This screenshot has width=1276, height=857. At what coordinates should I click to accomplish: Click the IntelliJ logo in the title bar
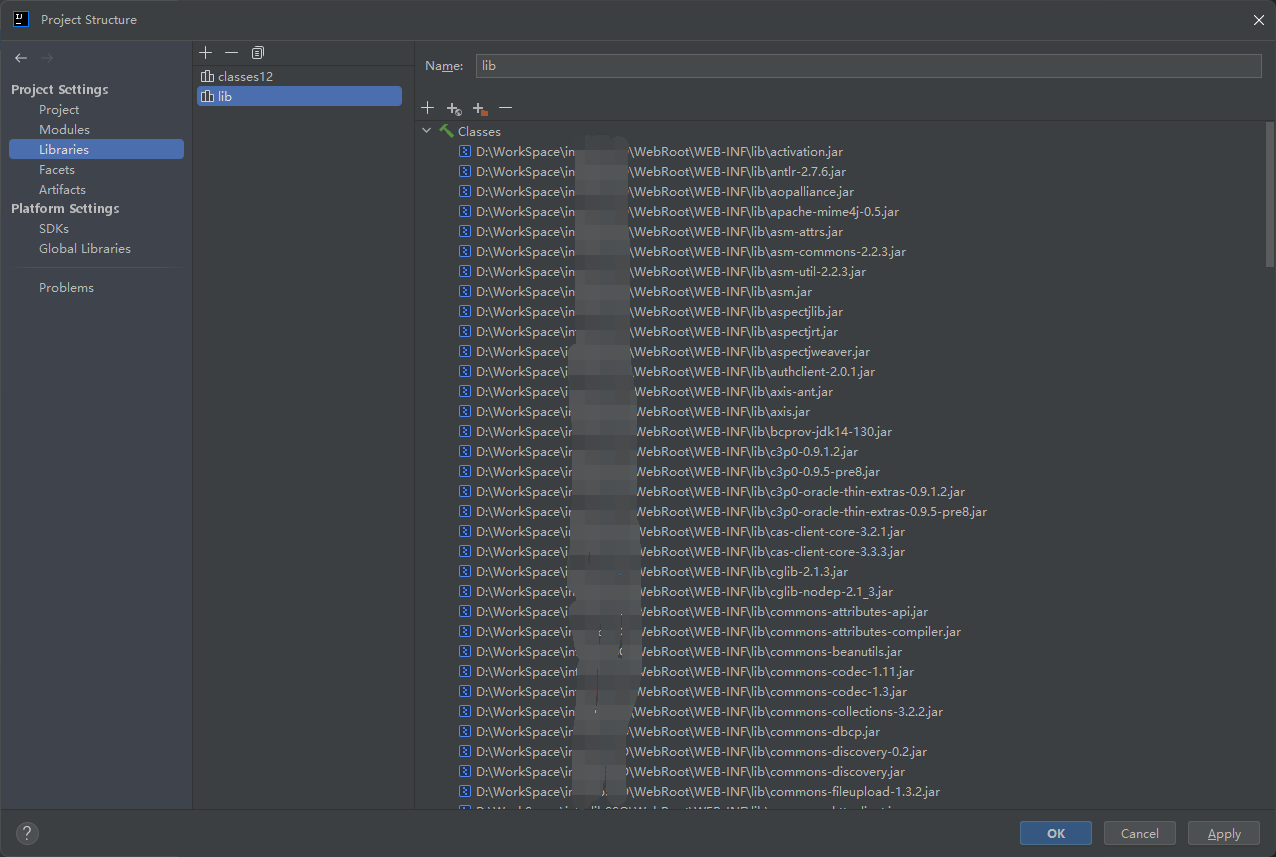coord(21,19)
